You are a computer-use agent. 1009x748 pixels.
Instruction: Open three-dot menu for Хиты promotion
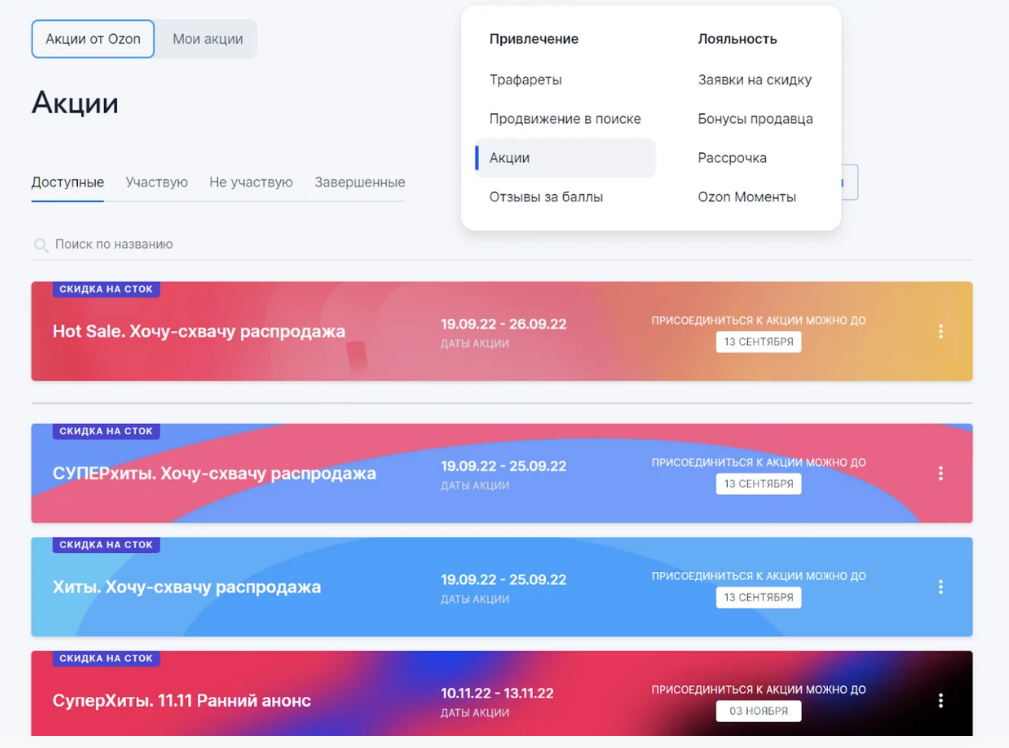[x=940, y=587]
